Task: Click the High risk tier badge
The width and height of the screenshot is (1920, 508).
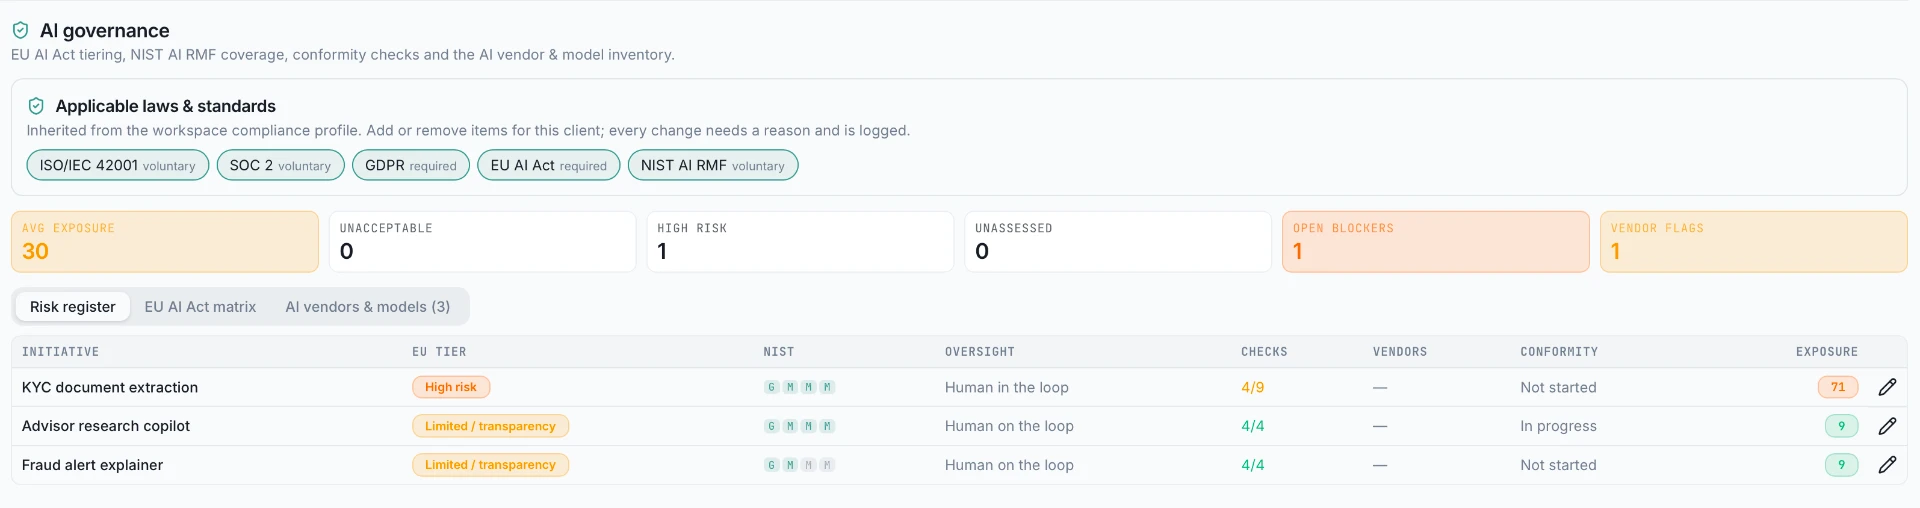Action: pos(451,387)
